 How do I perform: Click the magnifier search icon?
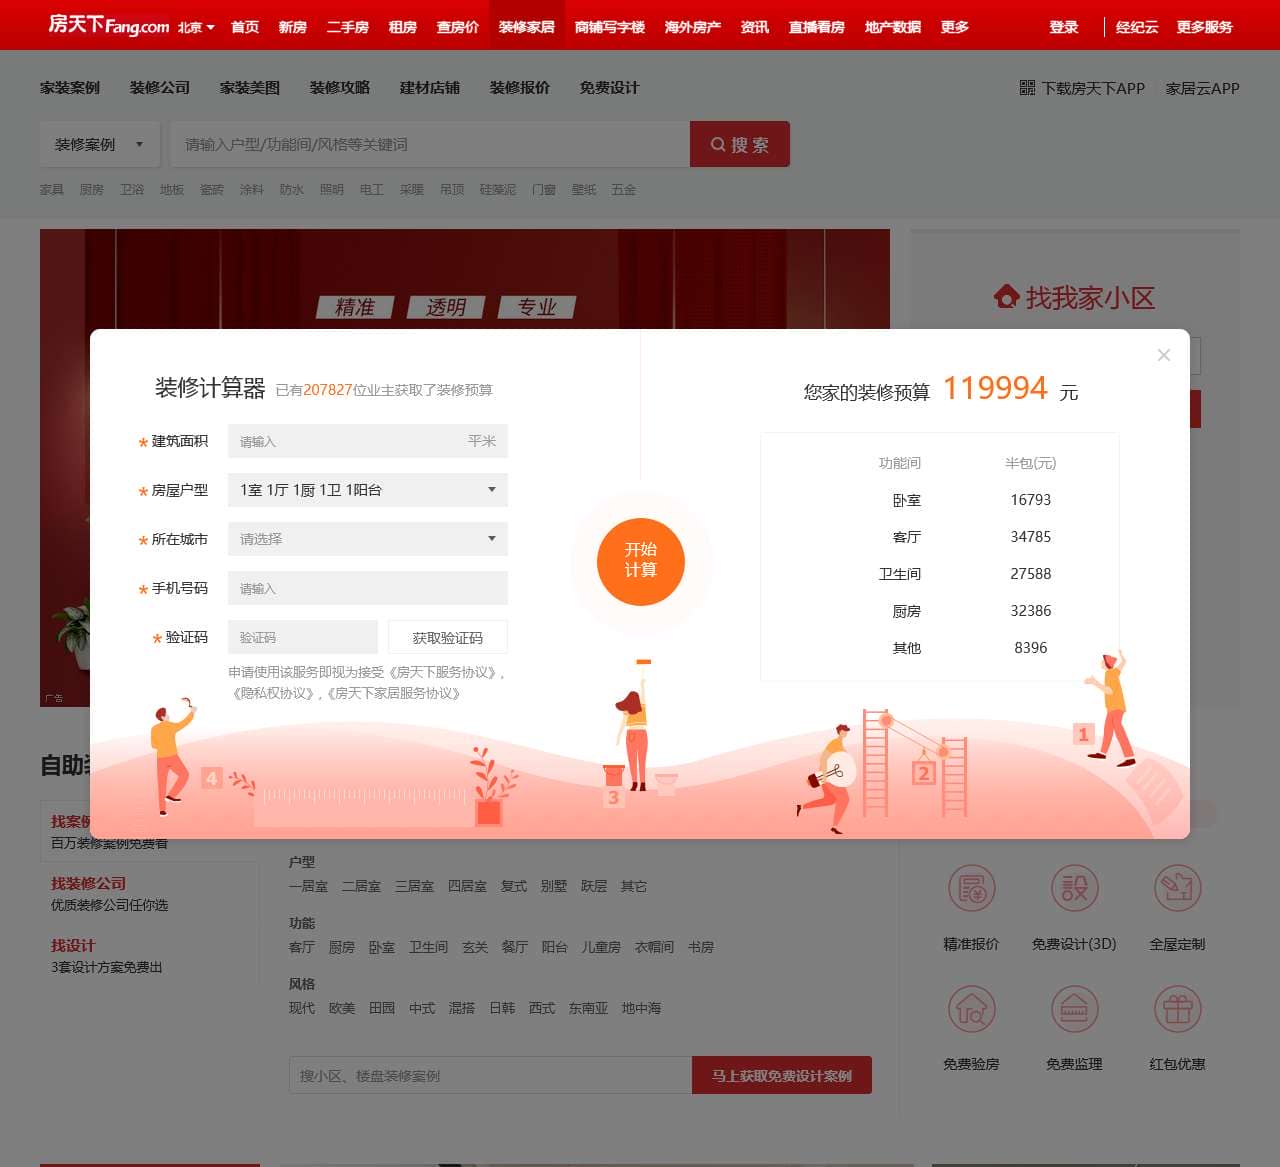pyautogui.click(x=718, y=144)
